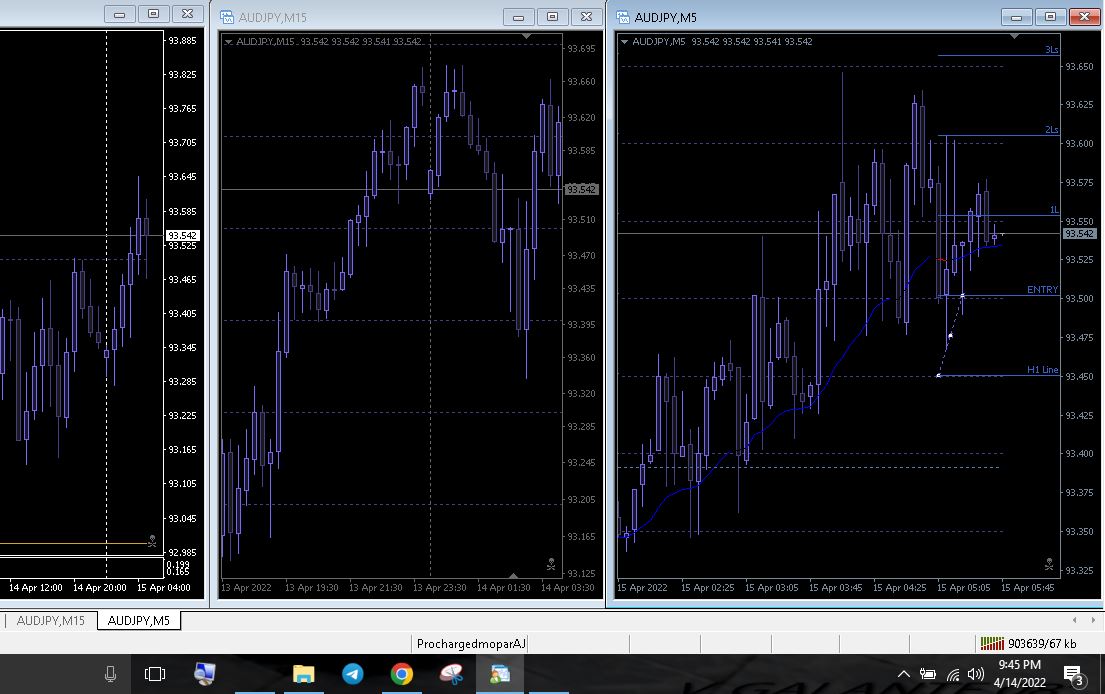Screen dimensions: 1105x694
Task: Maximize the AUDJPY,M5 chart window
Action: pos(1050,17)
